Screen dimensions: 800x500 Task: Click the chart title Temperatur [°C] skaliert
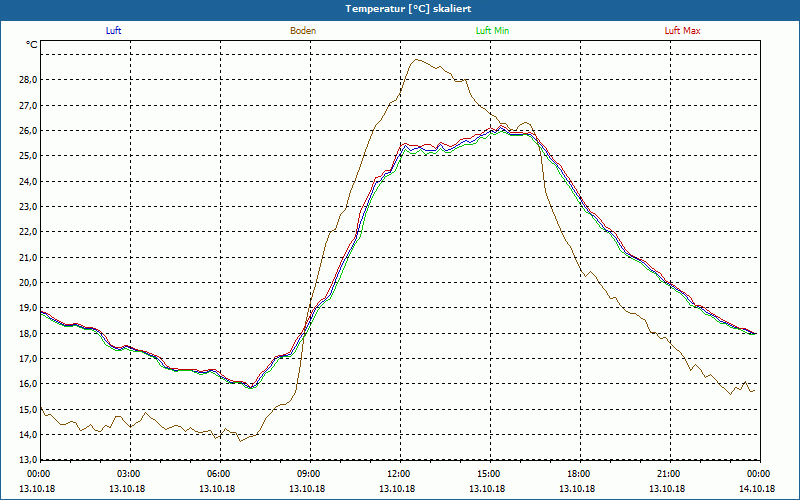pyautogui.click(x=408, y=9)
